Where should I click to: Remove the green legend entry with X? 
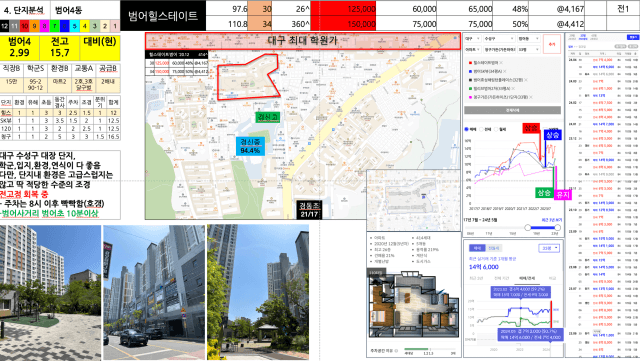(513, 89)
